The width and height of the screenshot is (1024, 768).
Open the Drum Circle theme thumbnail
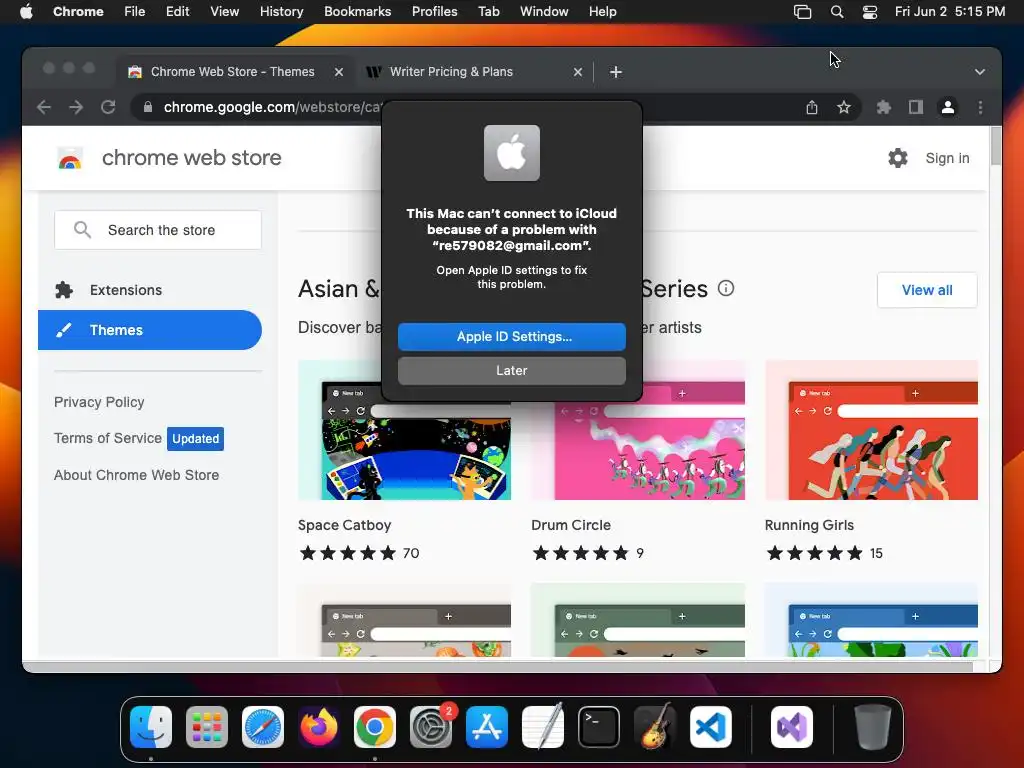[x=638, y=451]
